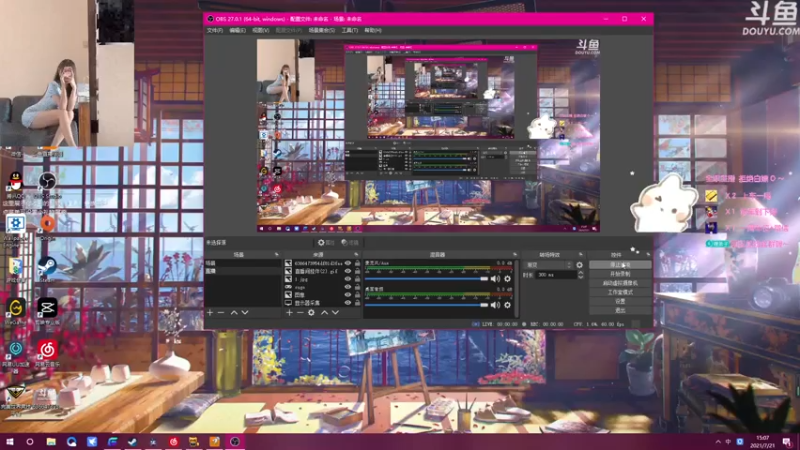The image size is (800, 450).
Task: Undock the 控件 panel with its header icon
Action: tap(648, 254)
